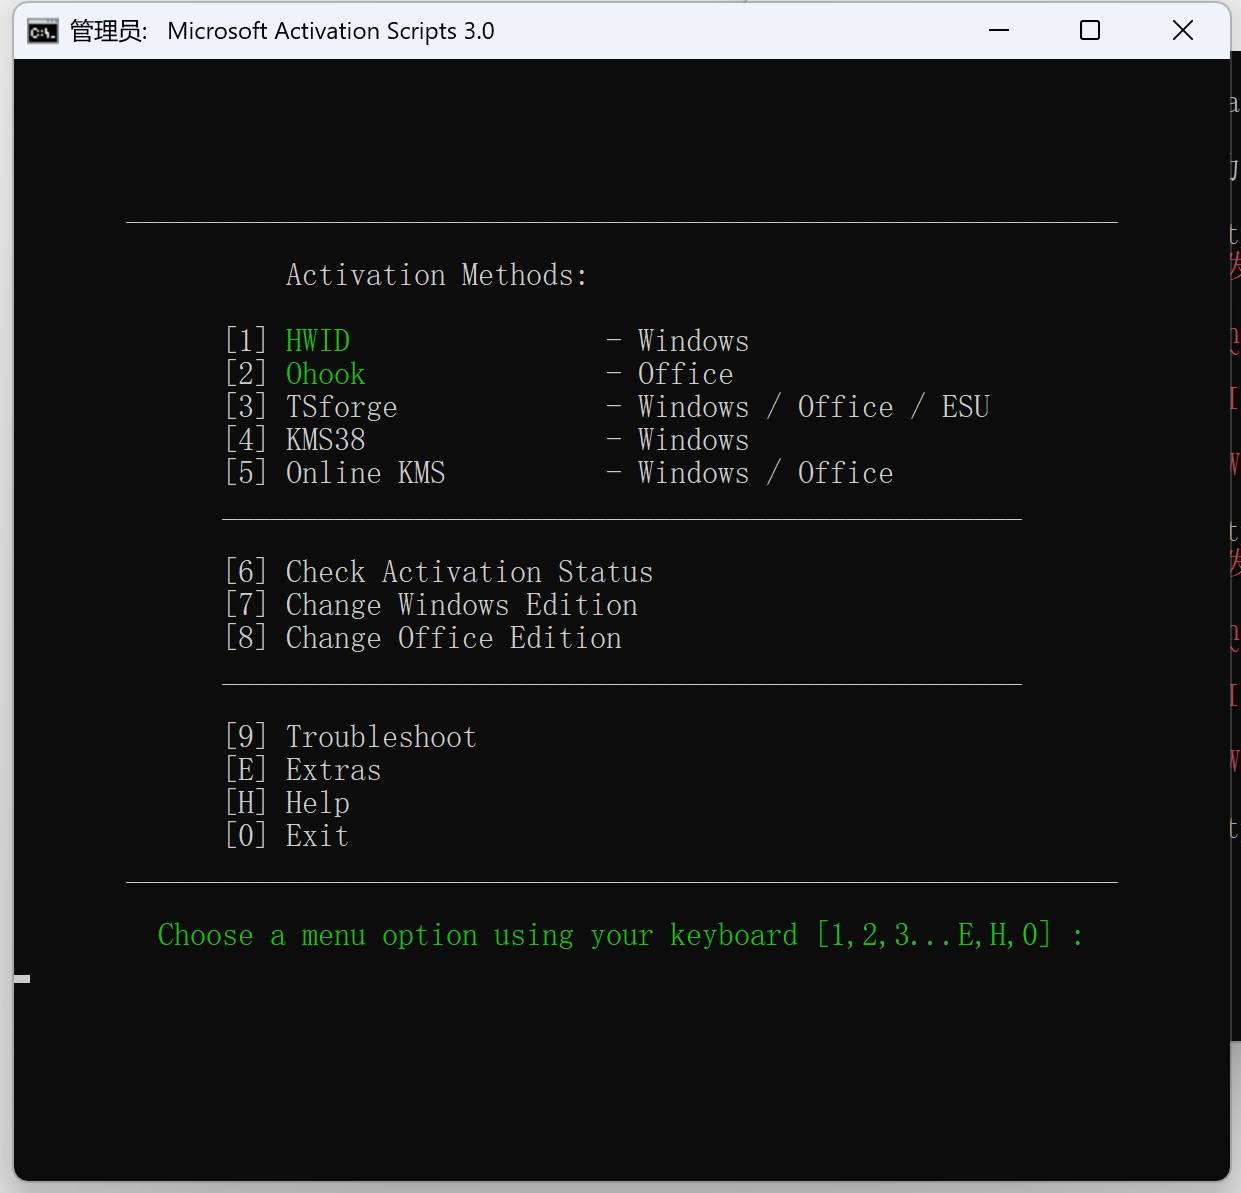Click the window title text
The width and height of the screenshot is (1241, 1193).
click(330, 31)
